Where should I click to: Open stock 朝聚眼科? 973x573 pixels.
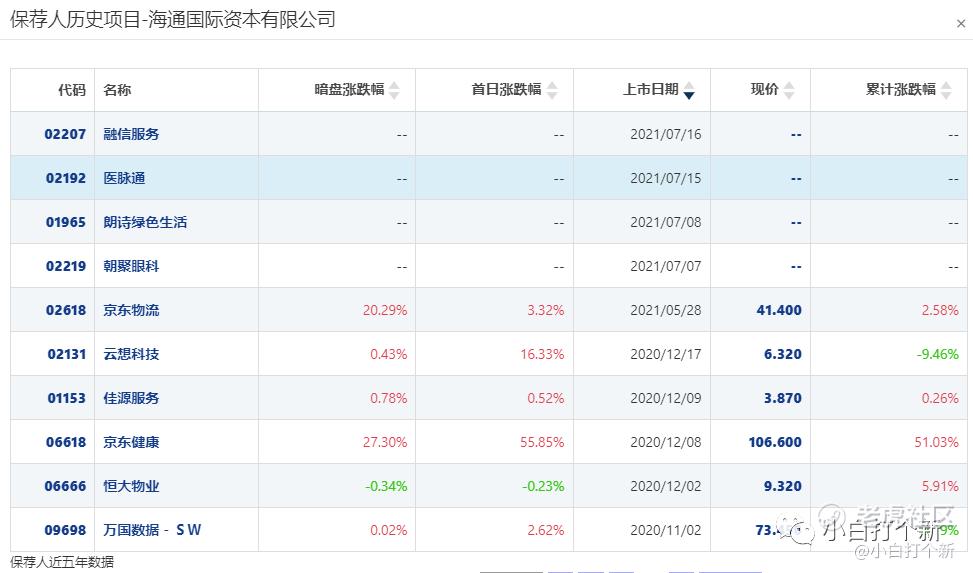(x=131, y=266)
